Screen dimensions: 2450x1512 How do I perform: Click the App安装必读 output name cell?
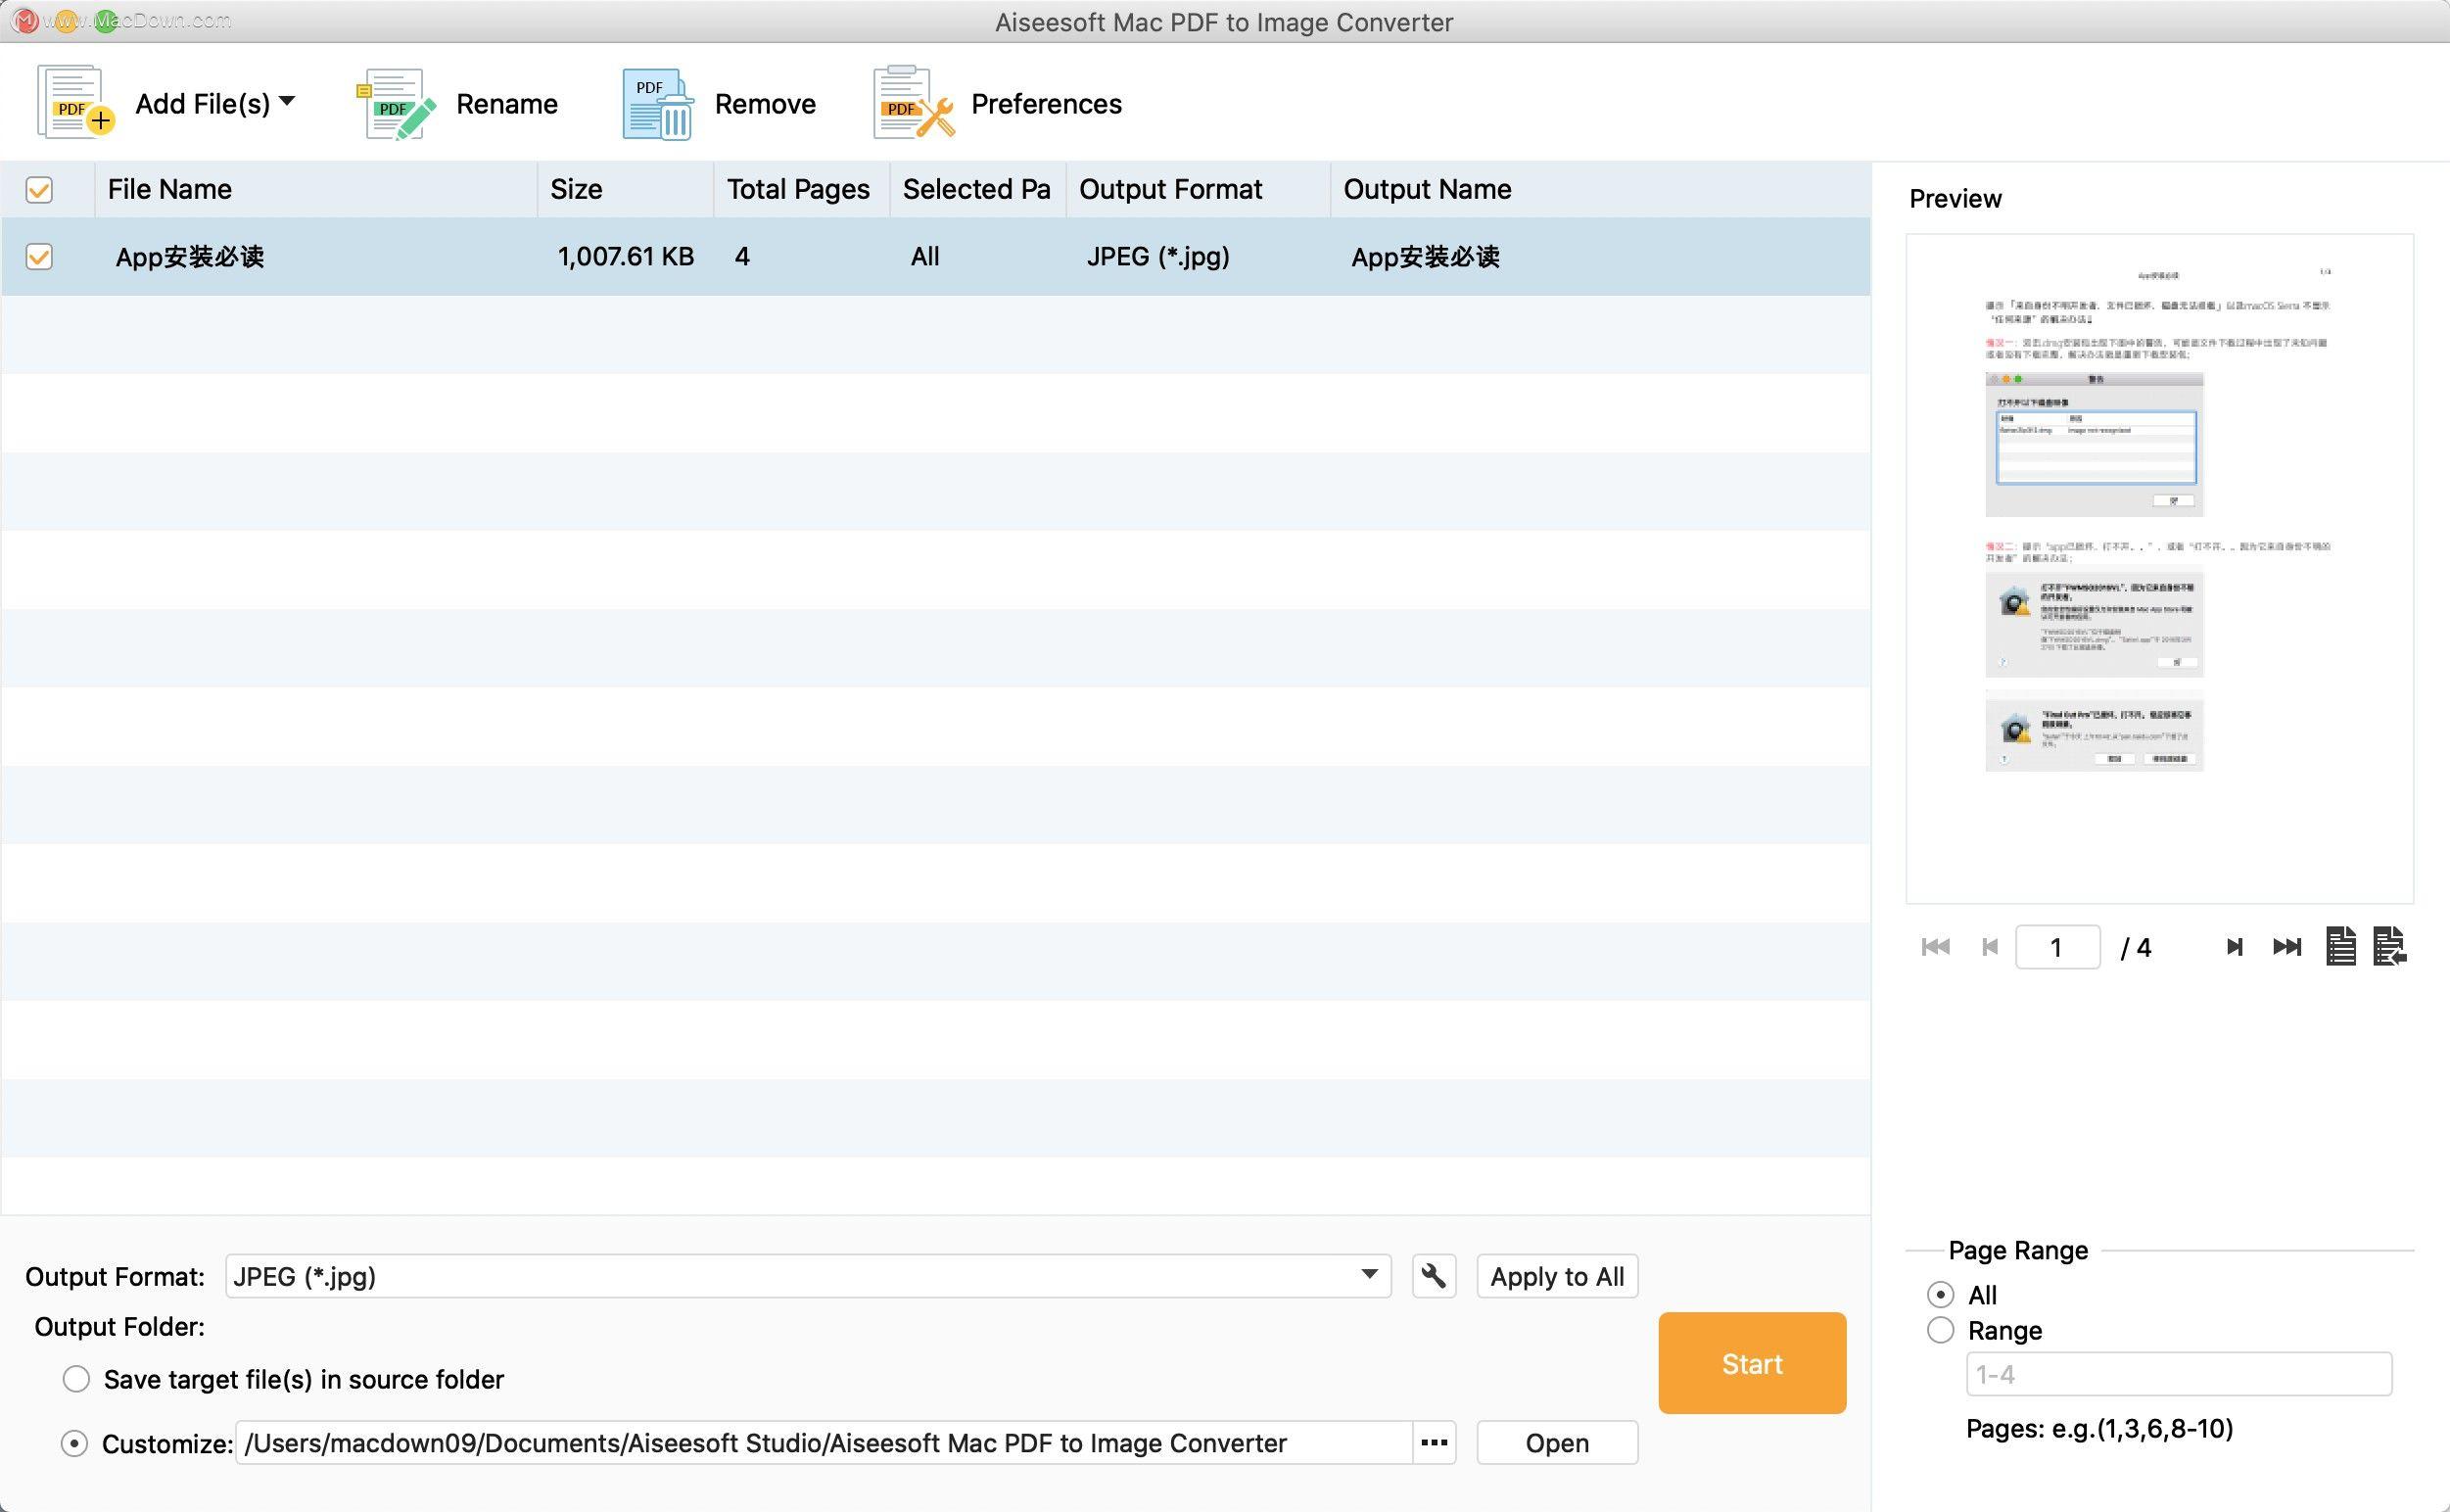1425,257
